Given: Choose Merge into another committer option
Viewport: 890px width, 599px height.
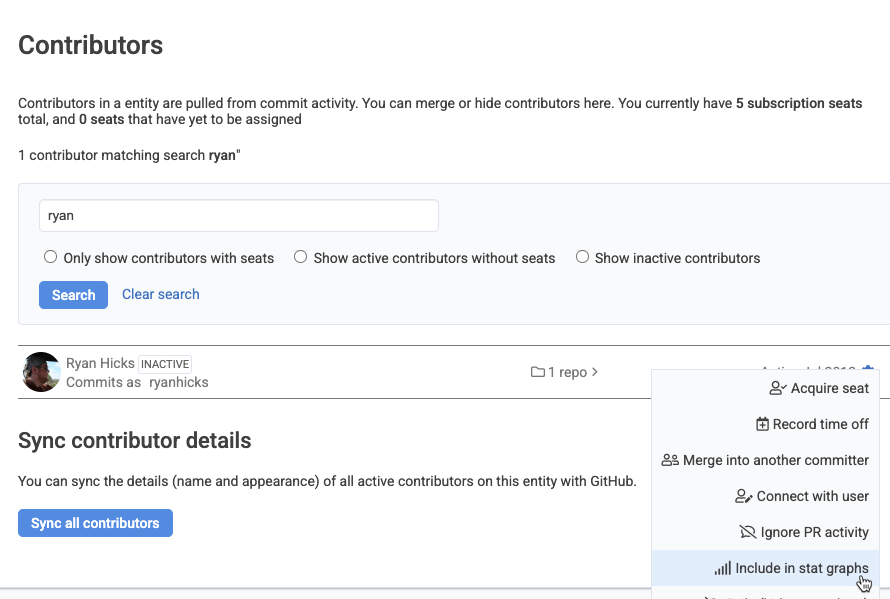Looking at the screenshot, I should tap(775, 460).
